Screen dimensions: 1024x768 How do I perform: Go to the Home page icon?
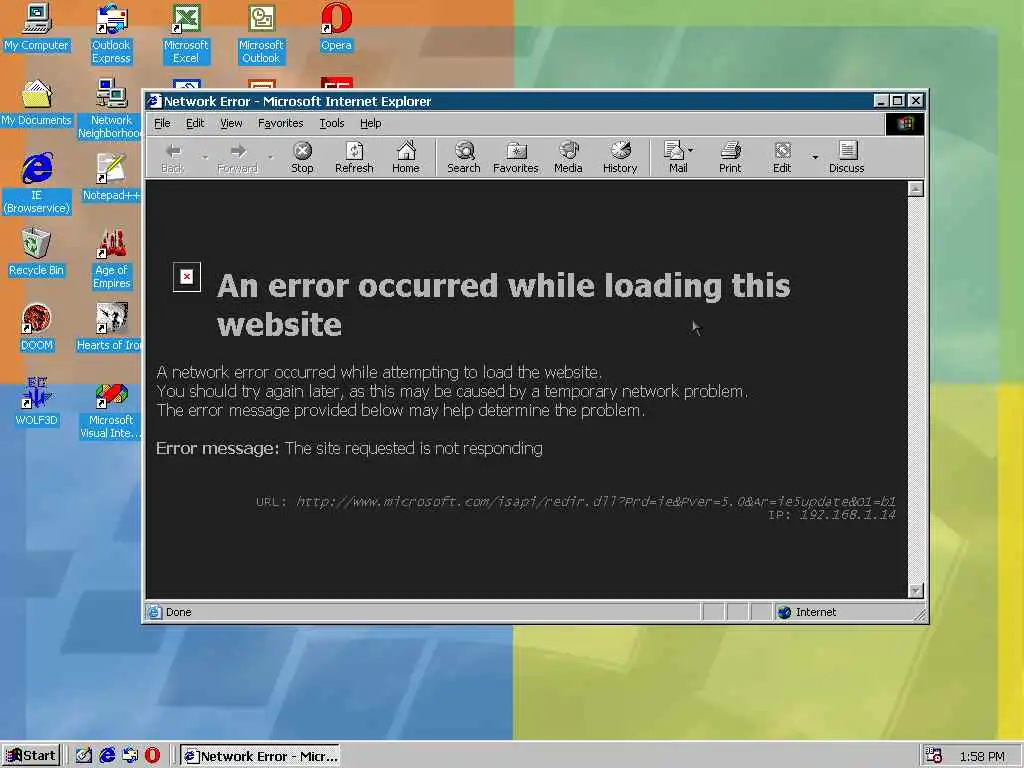pos(406,158)
